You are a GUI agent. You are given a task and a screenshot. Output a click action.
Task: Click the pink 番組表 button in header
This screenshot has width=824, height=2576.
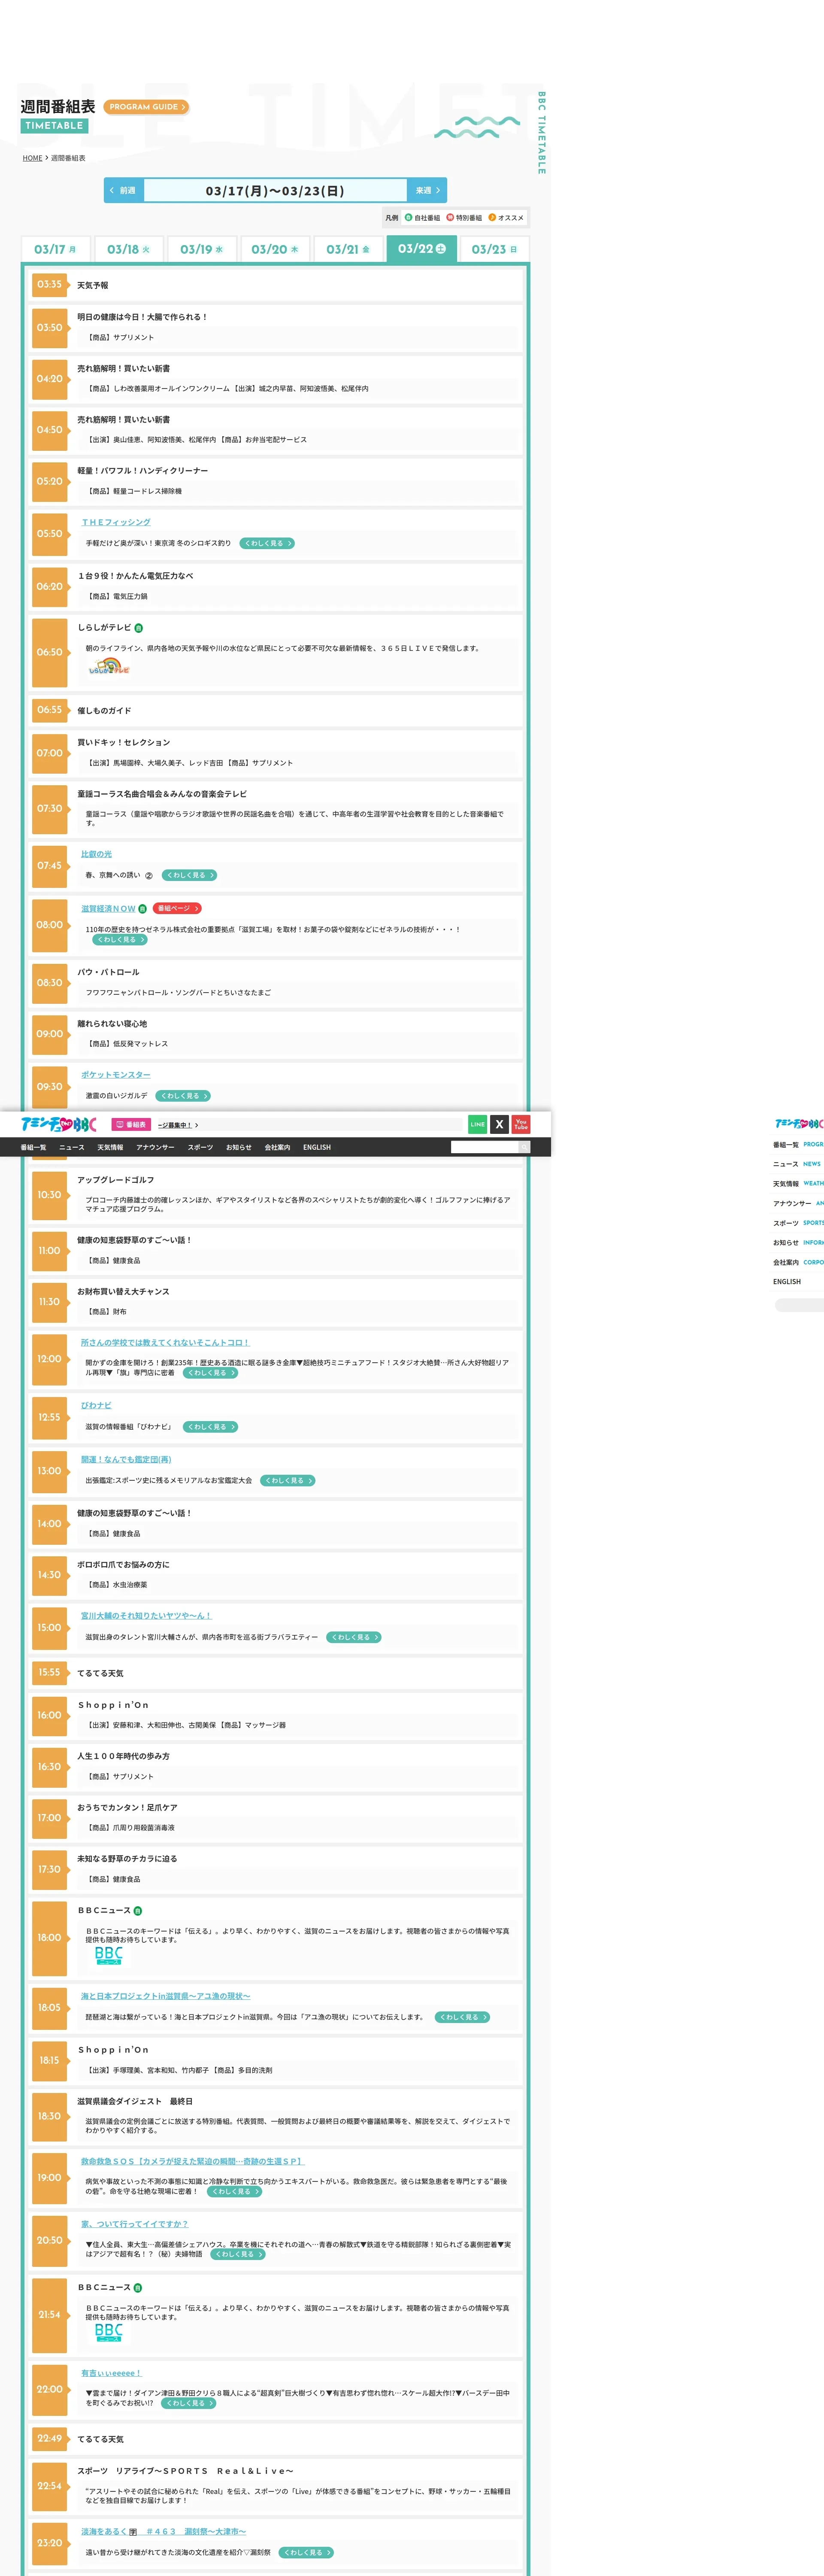coord(131,1125)
